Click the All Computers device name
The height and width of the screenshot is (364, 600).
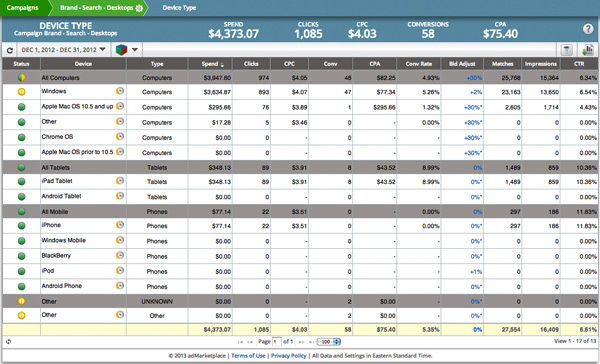click(x=60, y=78)
